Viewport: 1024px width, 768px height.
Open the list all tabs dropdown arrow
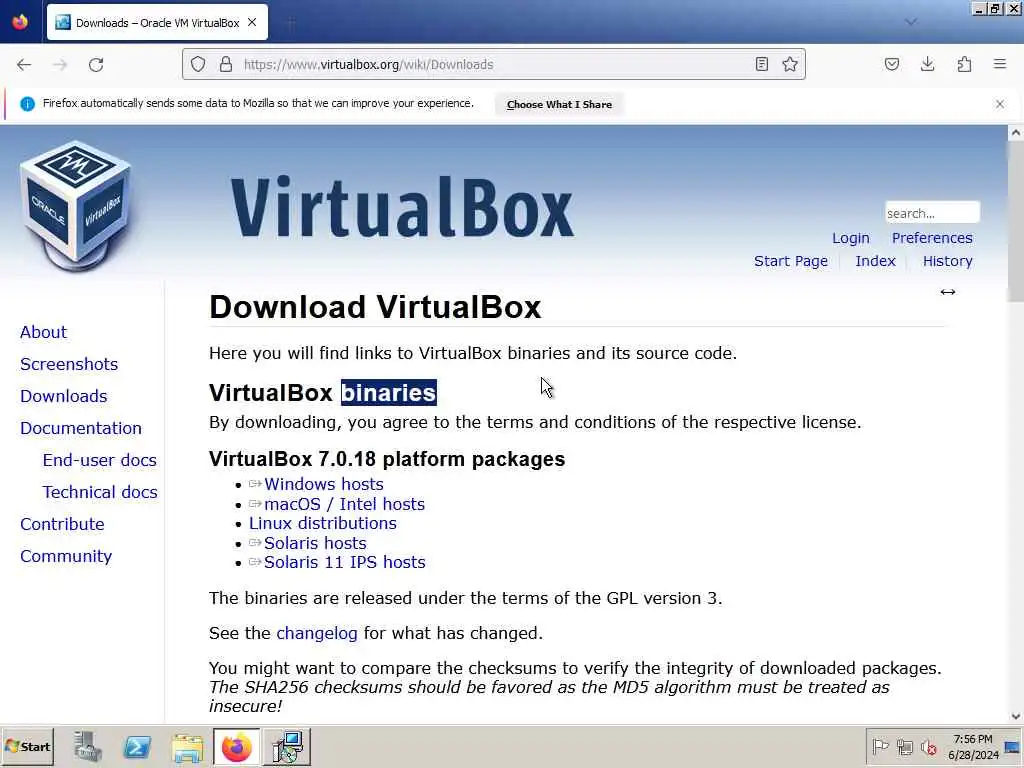click(911, 22)
